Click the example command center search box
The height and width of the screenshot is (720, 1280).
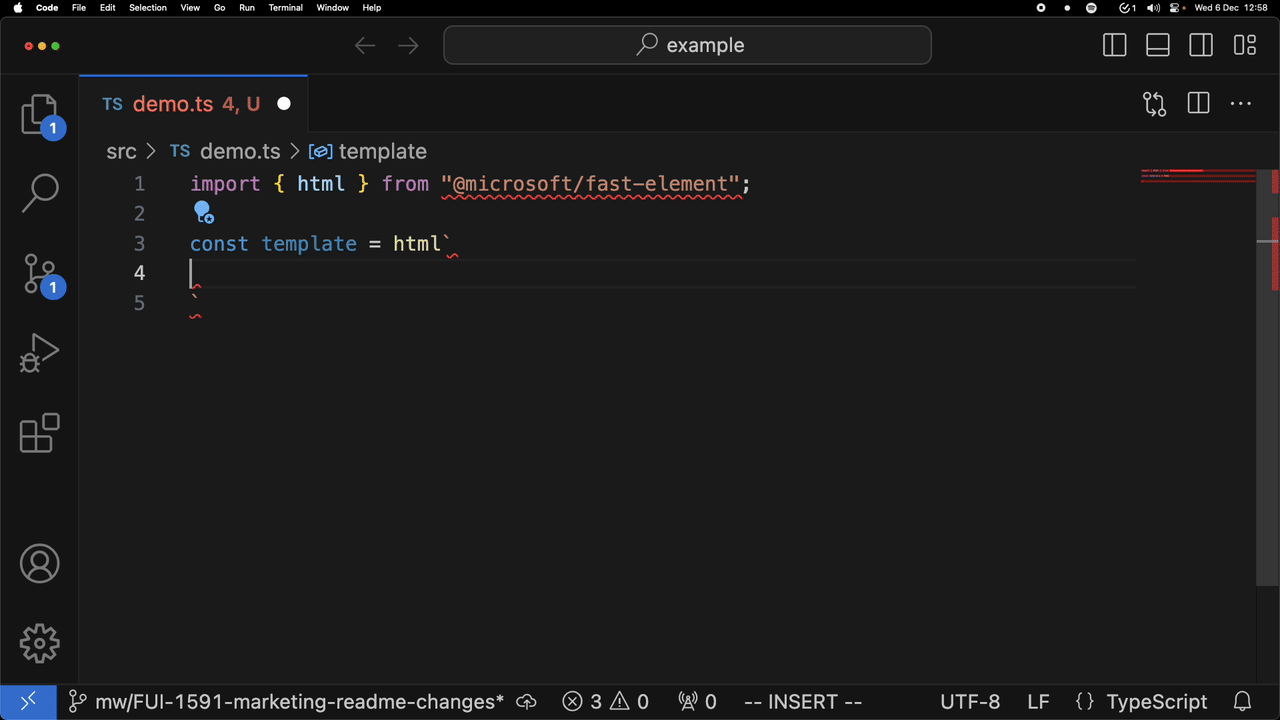(687, 45)
